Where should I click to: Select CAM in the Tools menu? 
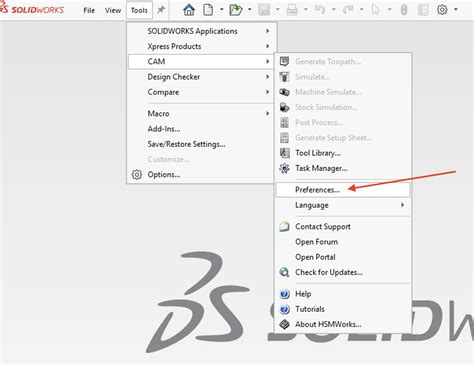tap(202, 62)
